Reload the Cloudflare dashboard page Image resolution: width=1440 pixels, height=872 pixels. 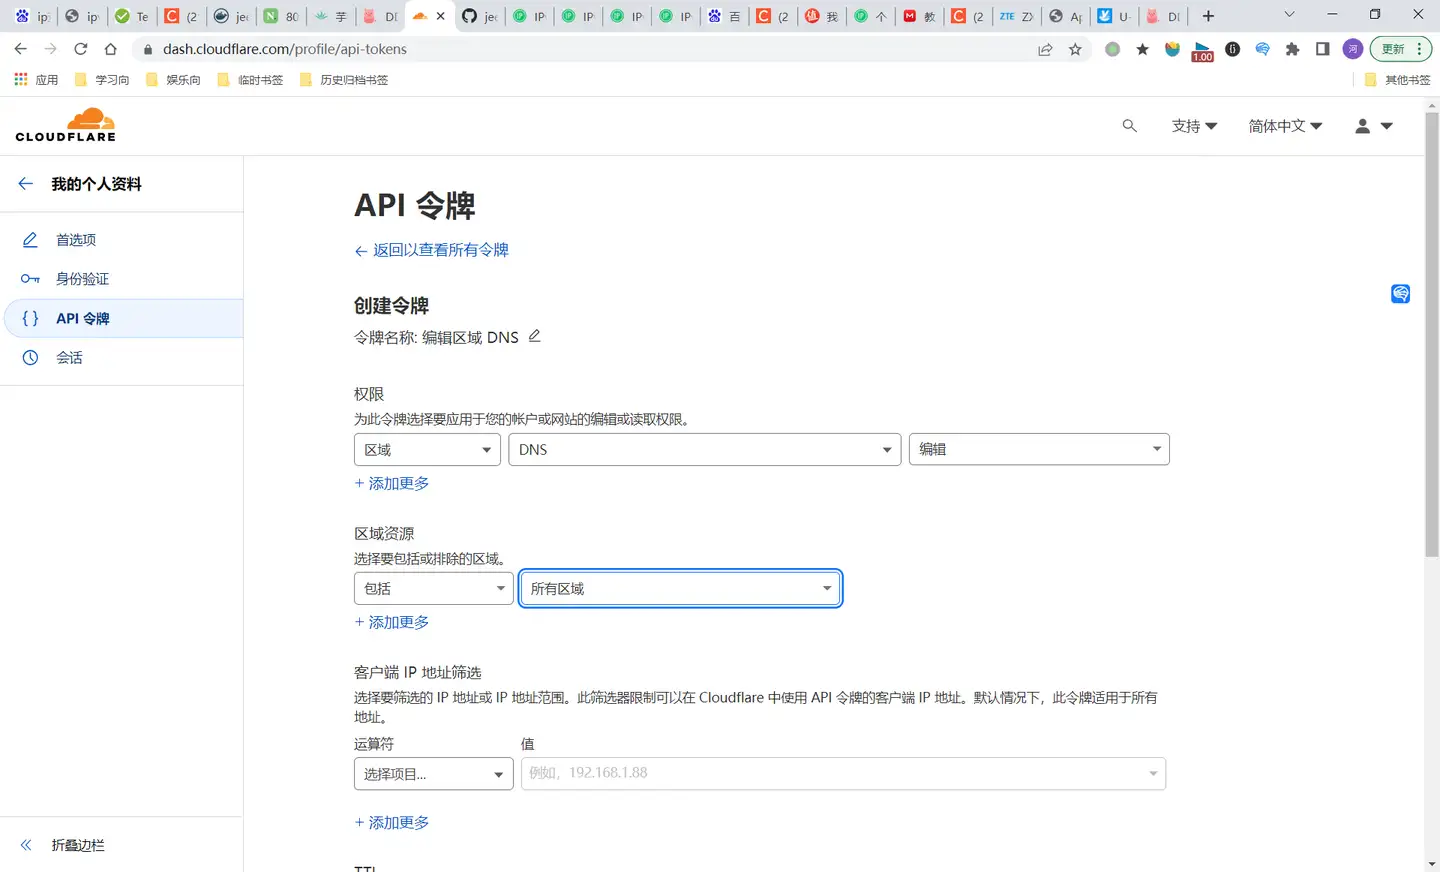[x=81, y=49]
